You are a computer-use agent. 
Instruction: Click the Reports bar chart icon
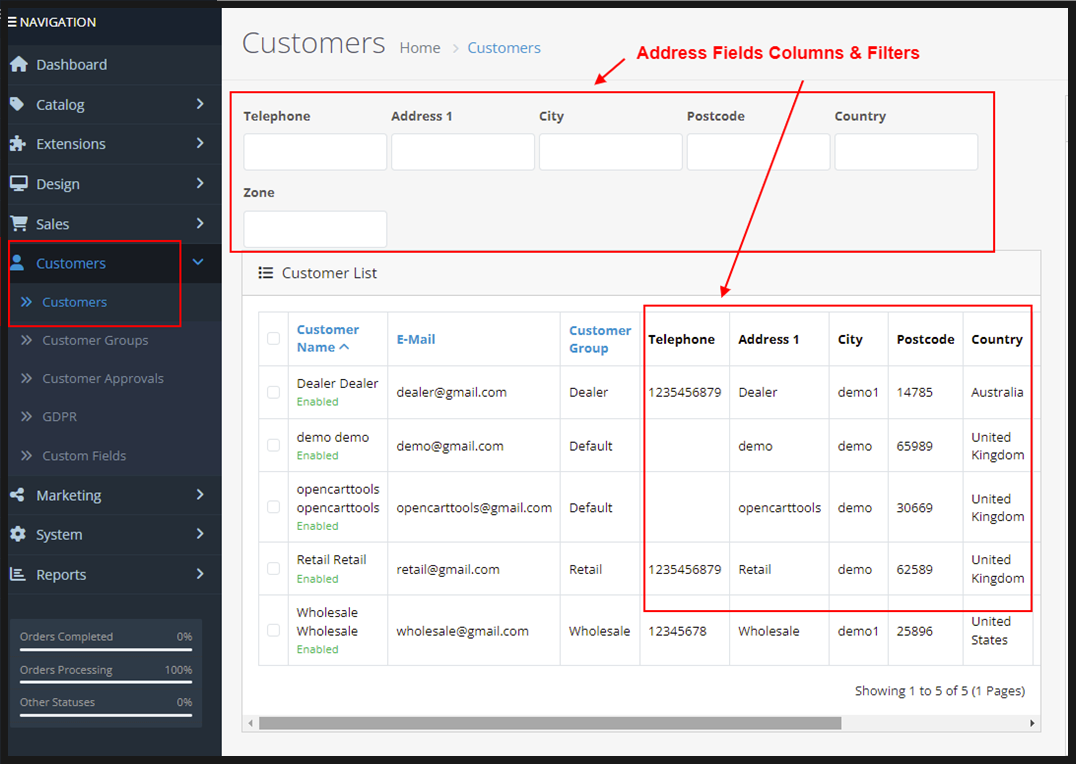(x=18, y=574)
